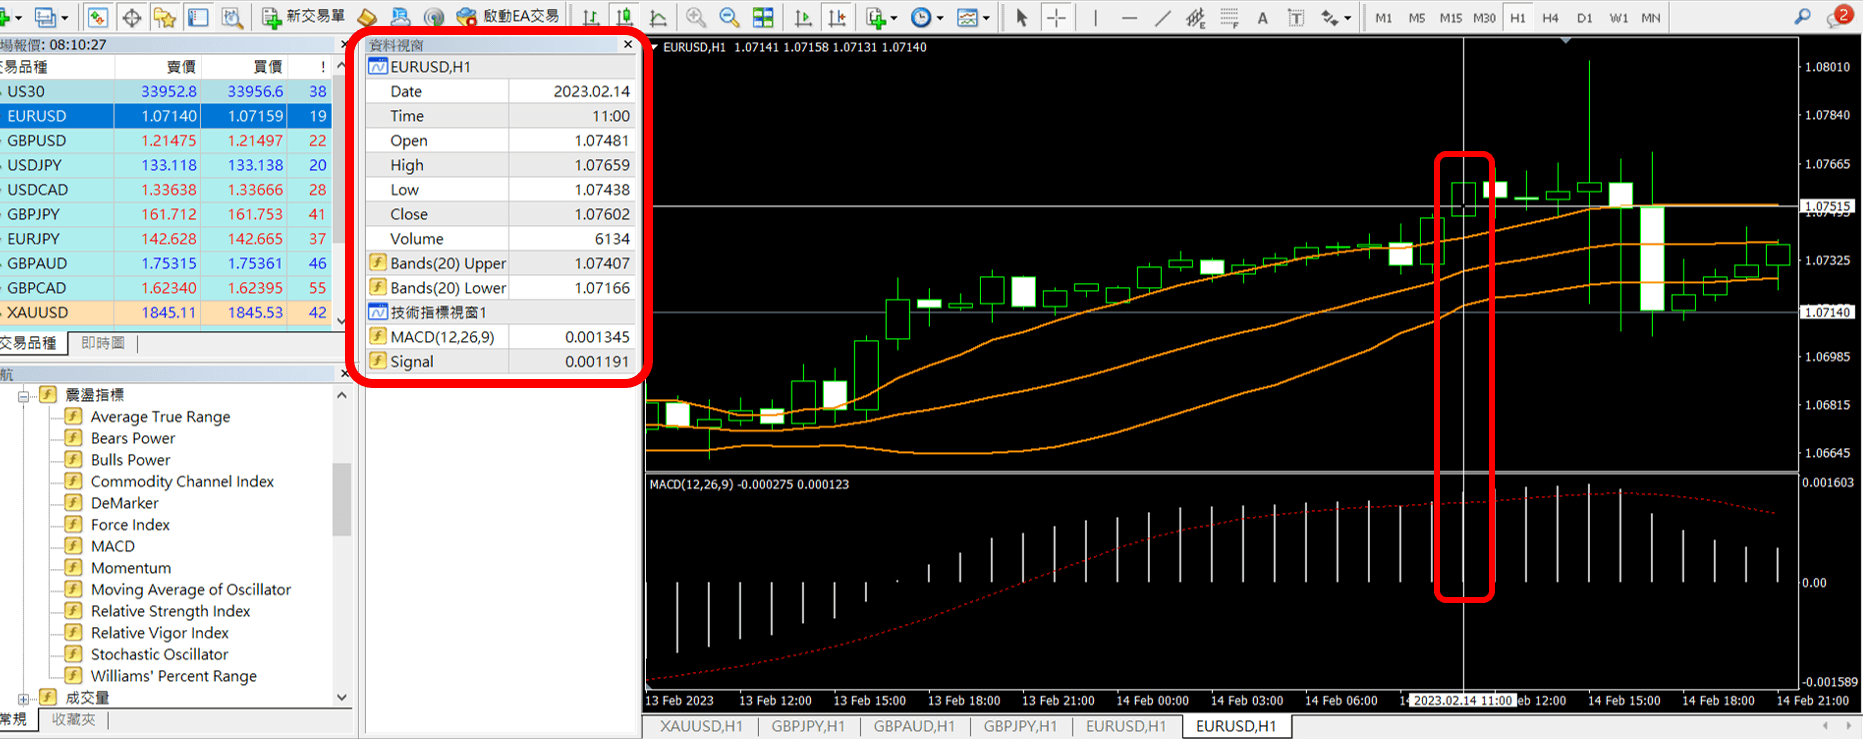The height and width of the screenshot is (739, 1863).
Task: Click the Navigator panel vertical scrollbar
Action: [342, 500]
